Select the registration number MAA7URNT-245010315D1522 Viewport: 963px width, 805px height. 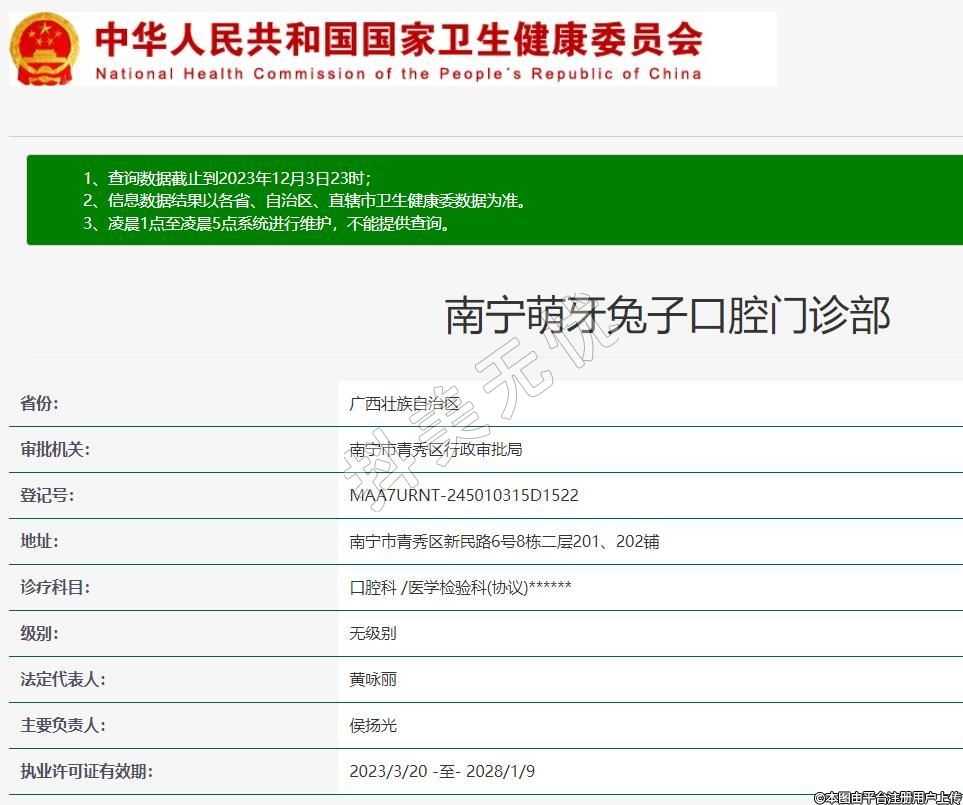coord(464,496)
